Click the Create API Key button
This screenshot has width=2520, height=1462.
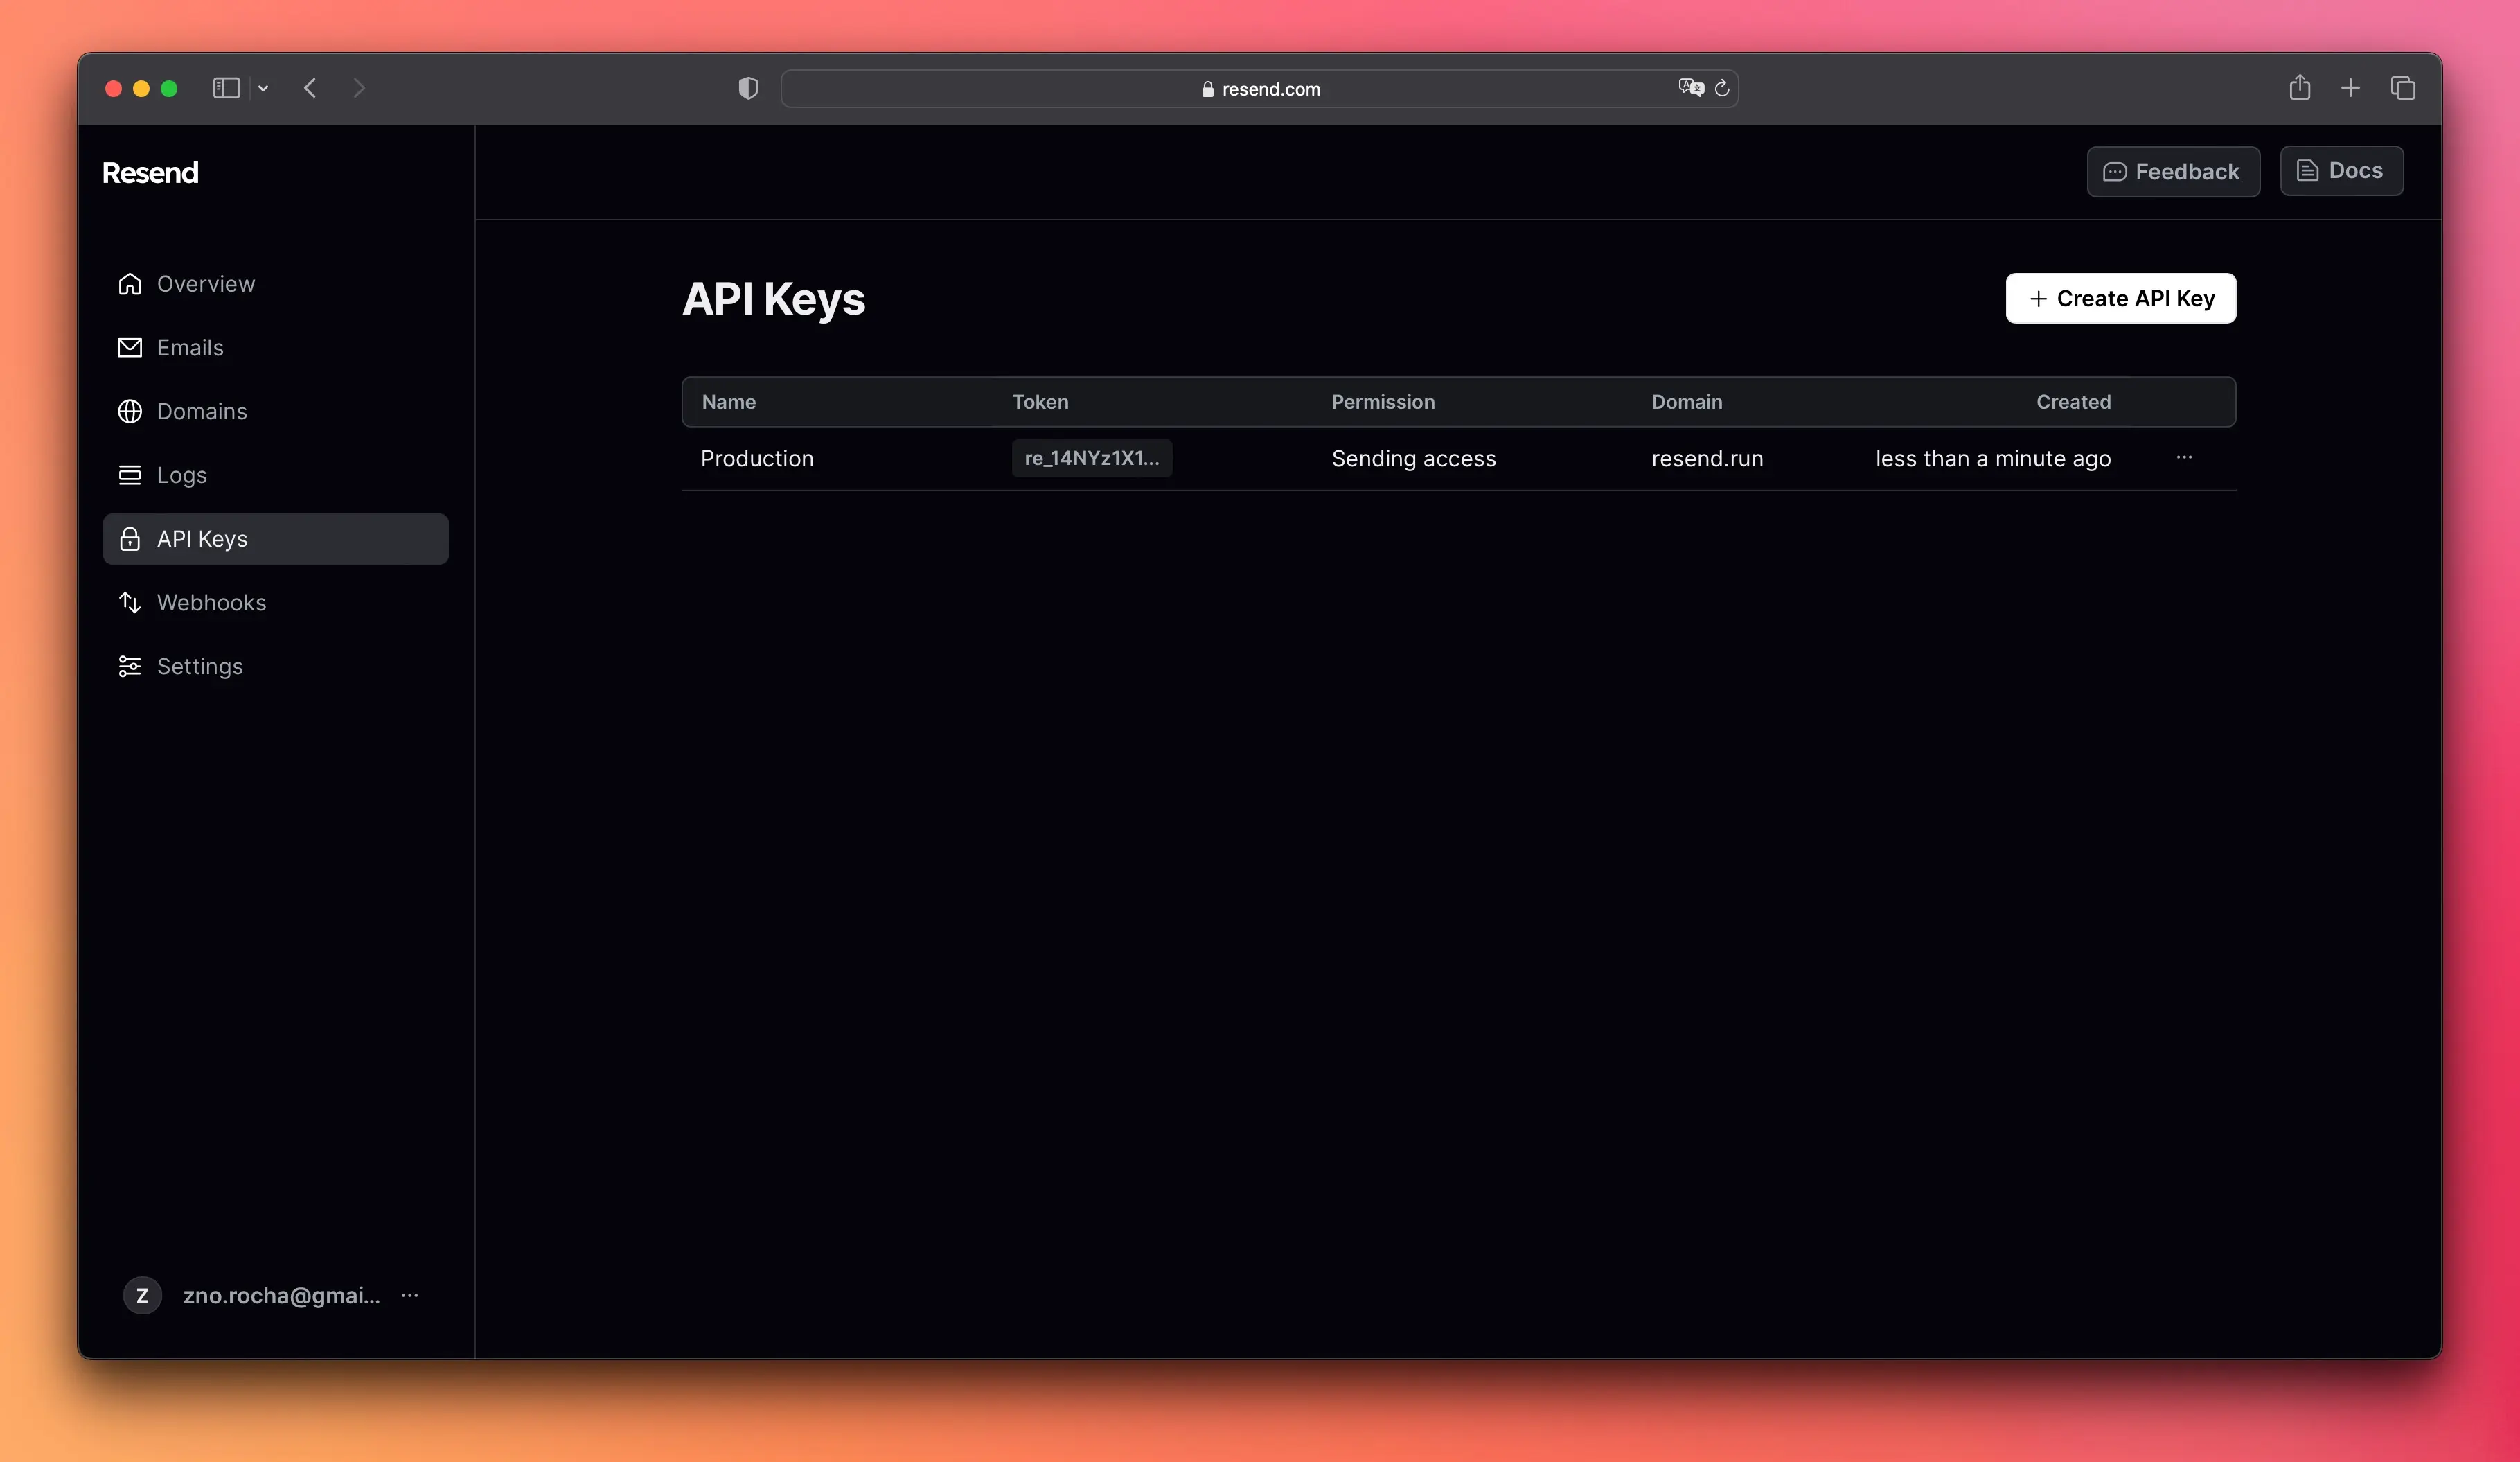pos(2120,298)
